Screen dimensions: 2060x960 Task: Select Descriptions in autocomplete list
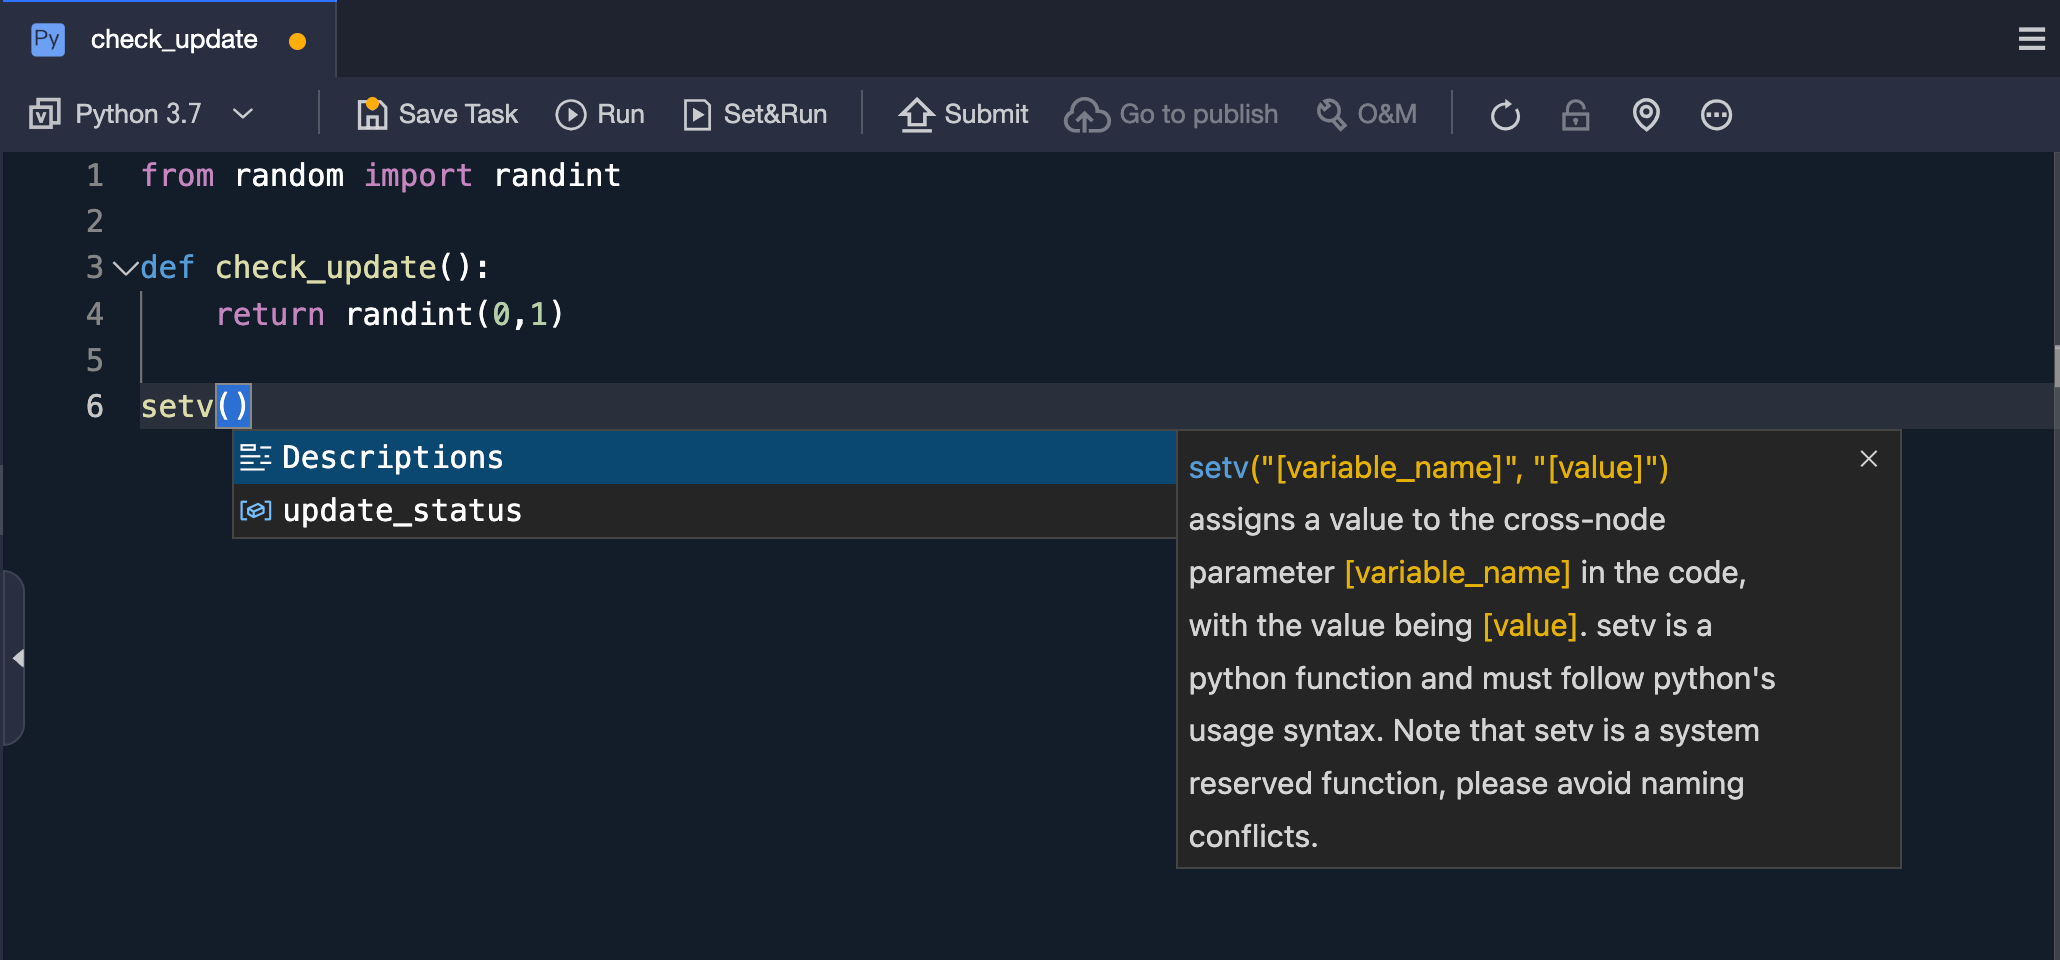coord(393,458)
